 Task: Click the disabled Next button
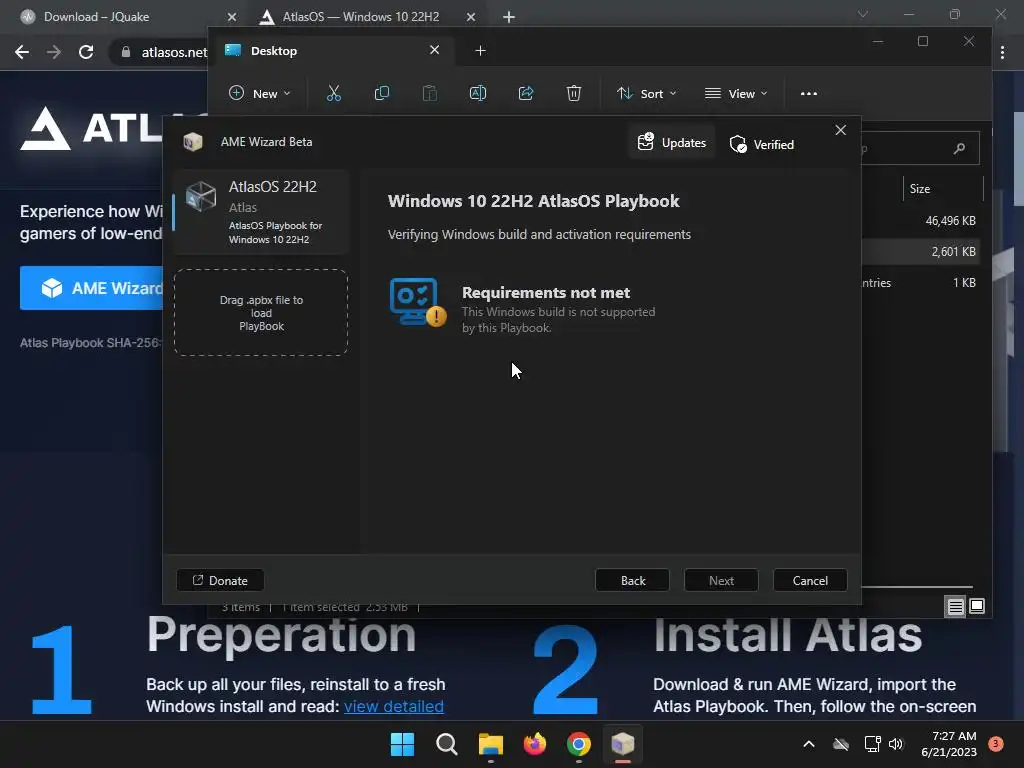click(x=721, y=580)
